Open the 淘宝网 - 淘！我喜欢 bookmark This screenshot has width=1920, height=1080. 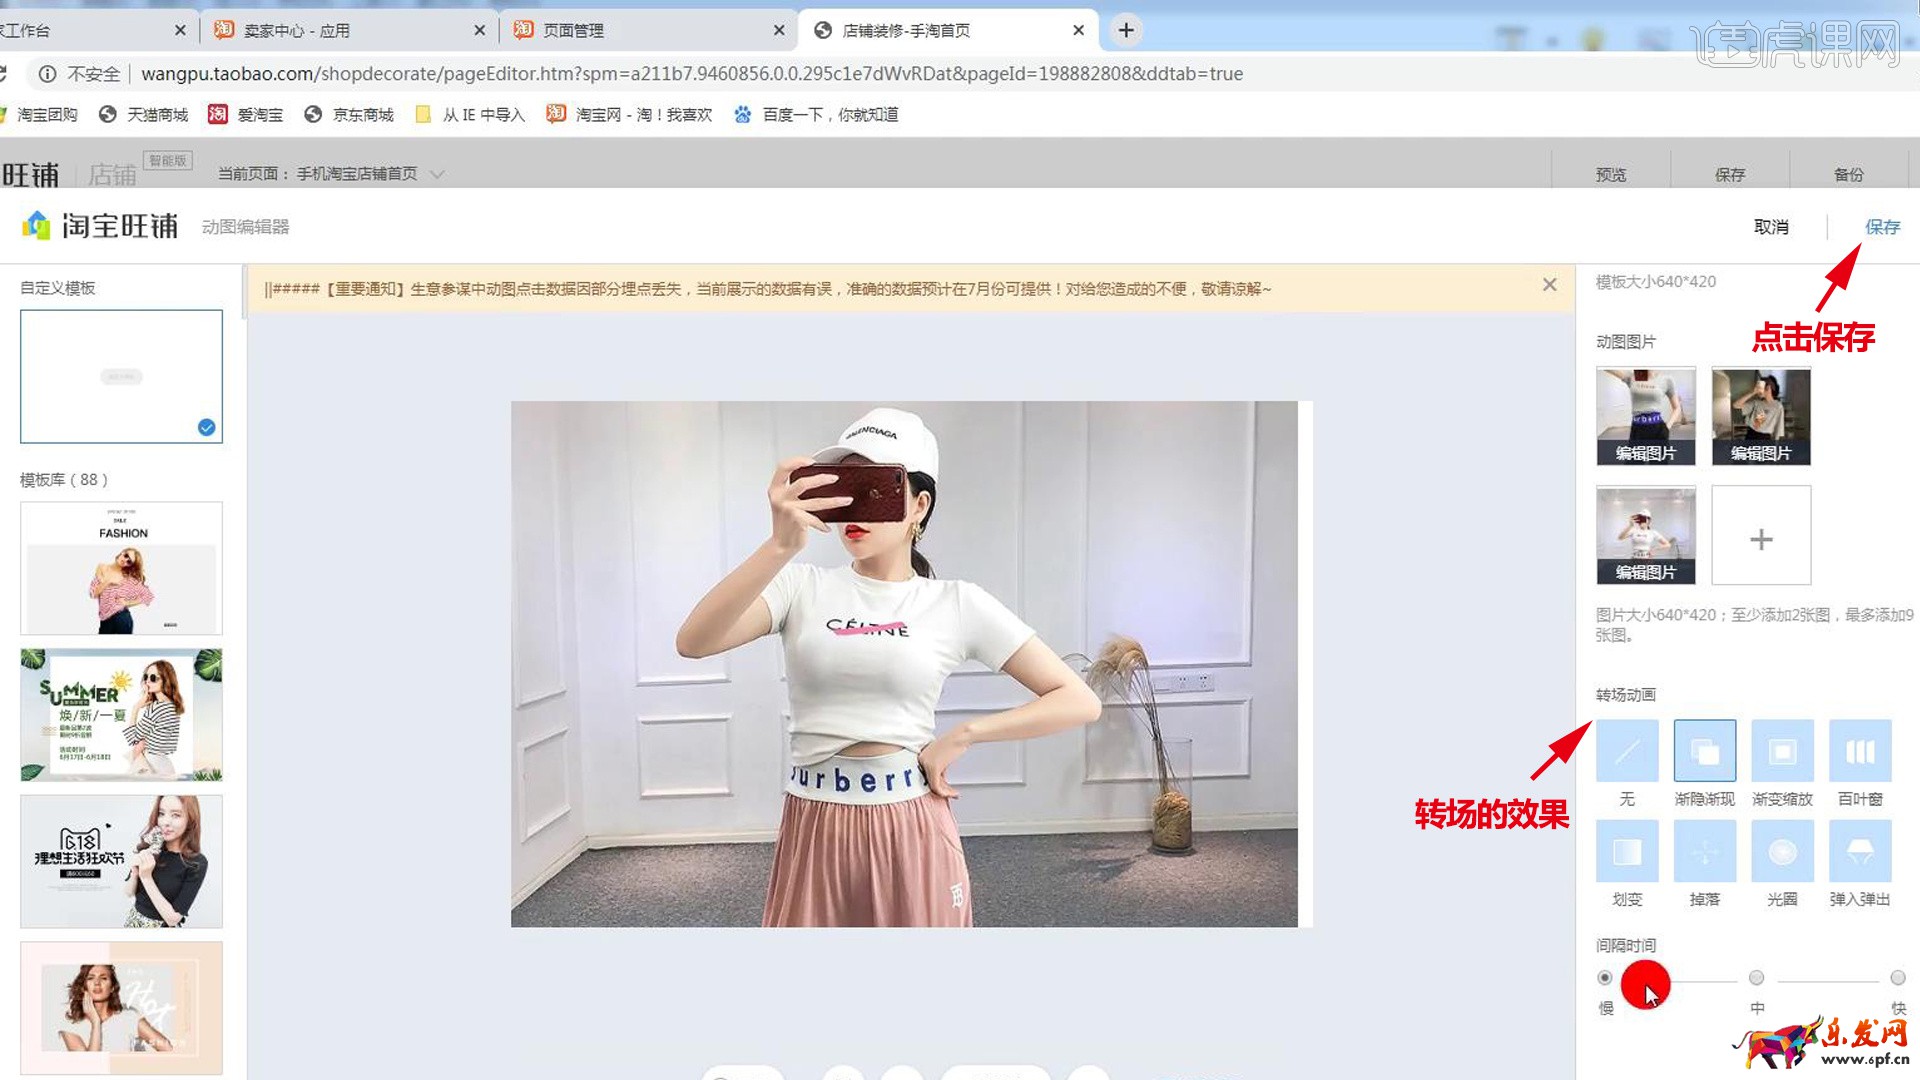(x=629, y=115)
